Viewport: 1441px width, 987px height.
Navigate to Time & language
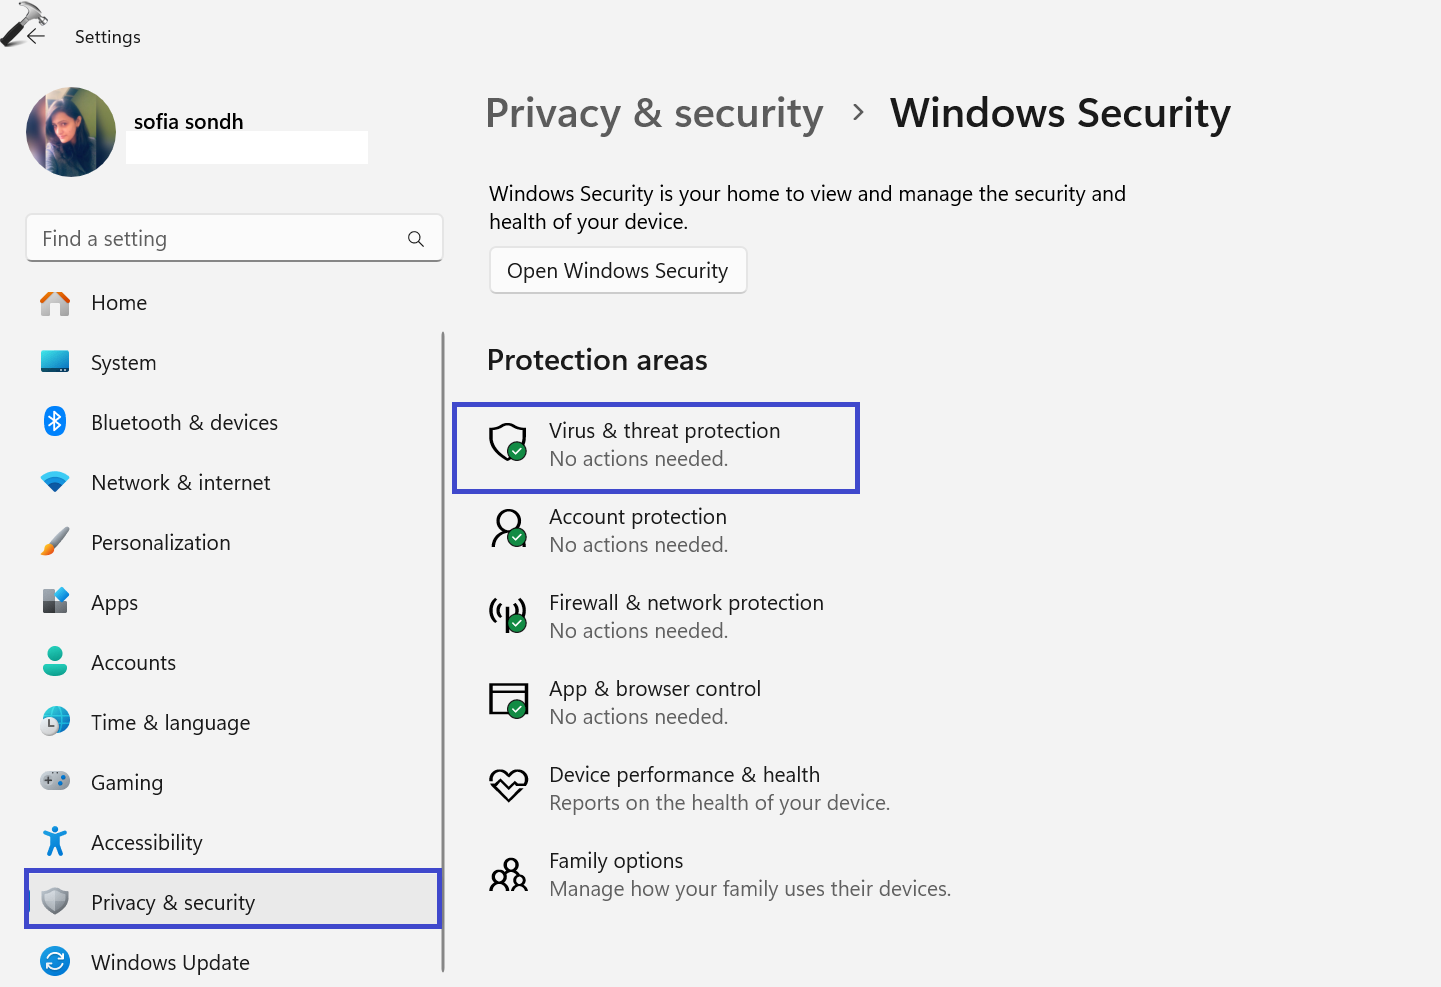coord(170,723)
